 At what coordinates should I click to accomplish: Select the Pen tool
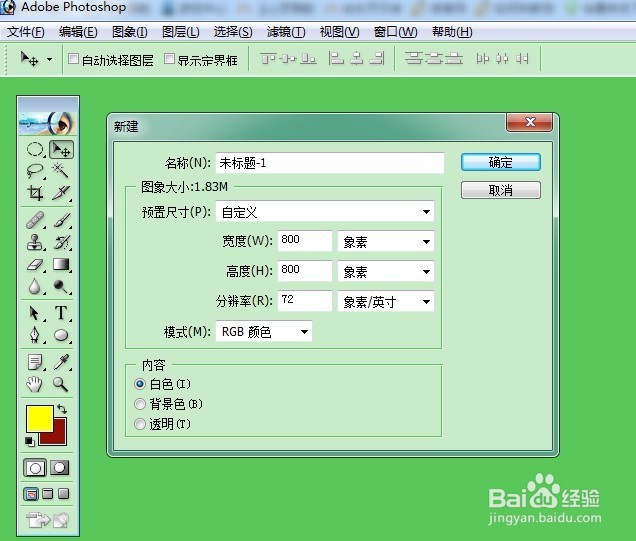(35, 335)
